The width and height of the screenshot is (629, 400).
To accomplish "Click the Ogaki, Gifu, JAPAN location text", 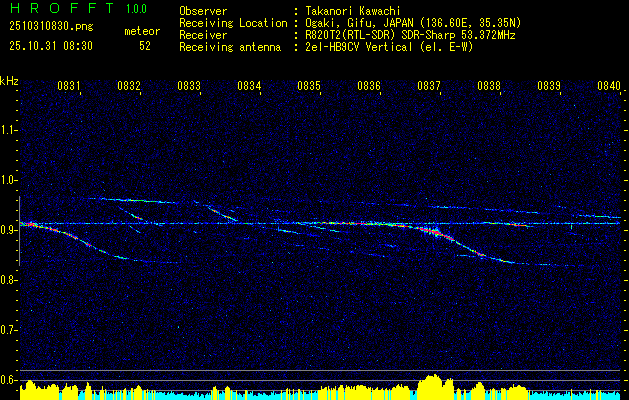I will point(413,23).
